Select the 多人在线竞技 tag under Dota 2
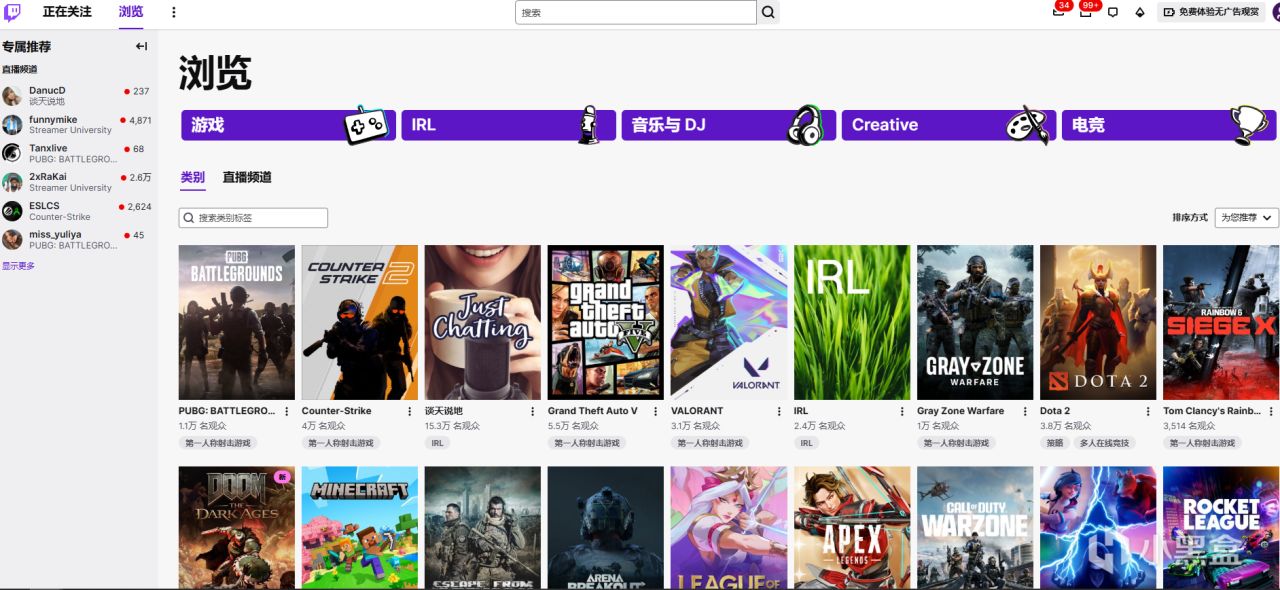This screenshot has height=590, width=1280. pyautogui.click(x=1104, y=443)
